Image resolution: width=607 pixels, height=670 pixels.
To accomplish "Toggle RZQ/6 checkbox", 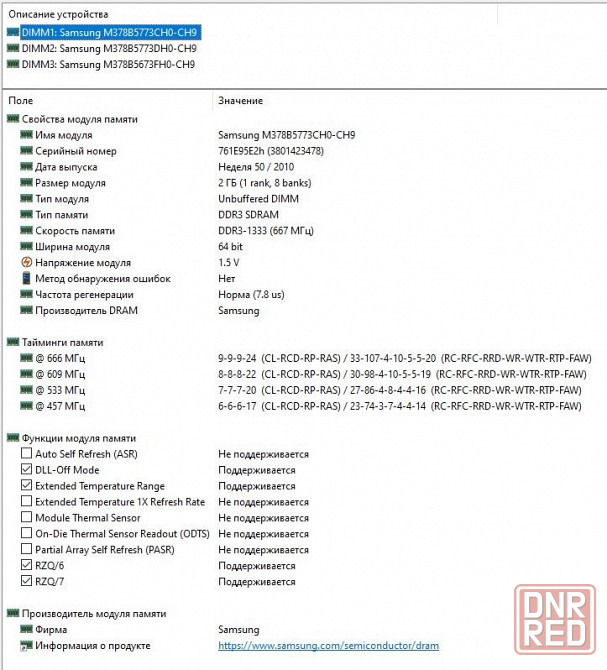I will pyautogui.click(x=26, y=565).
